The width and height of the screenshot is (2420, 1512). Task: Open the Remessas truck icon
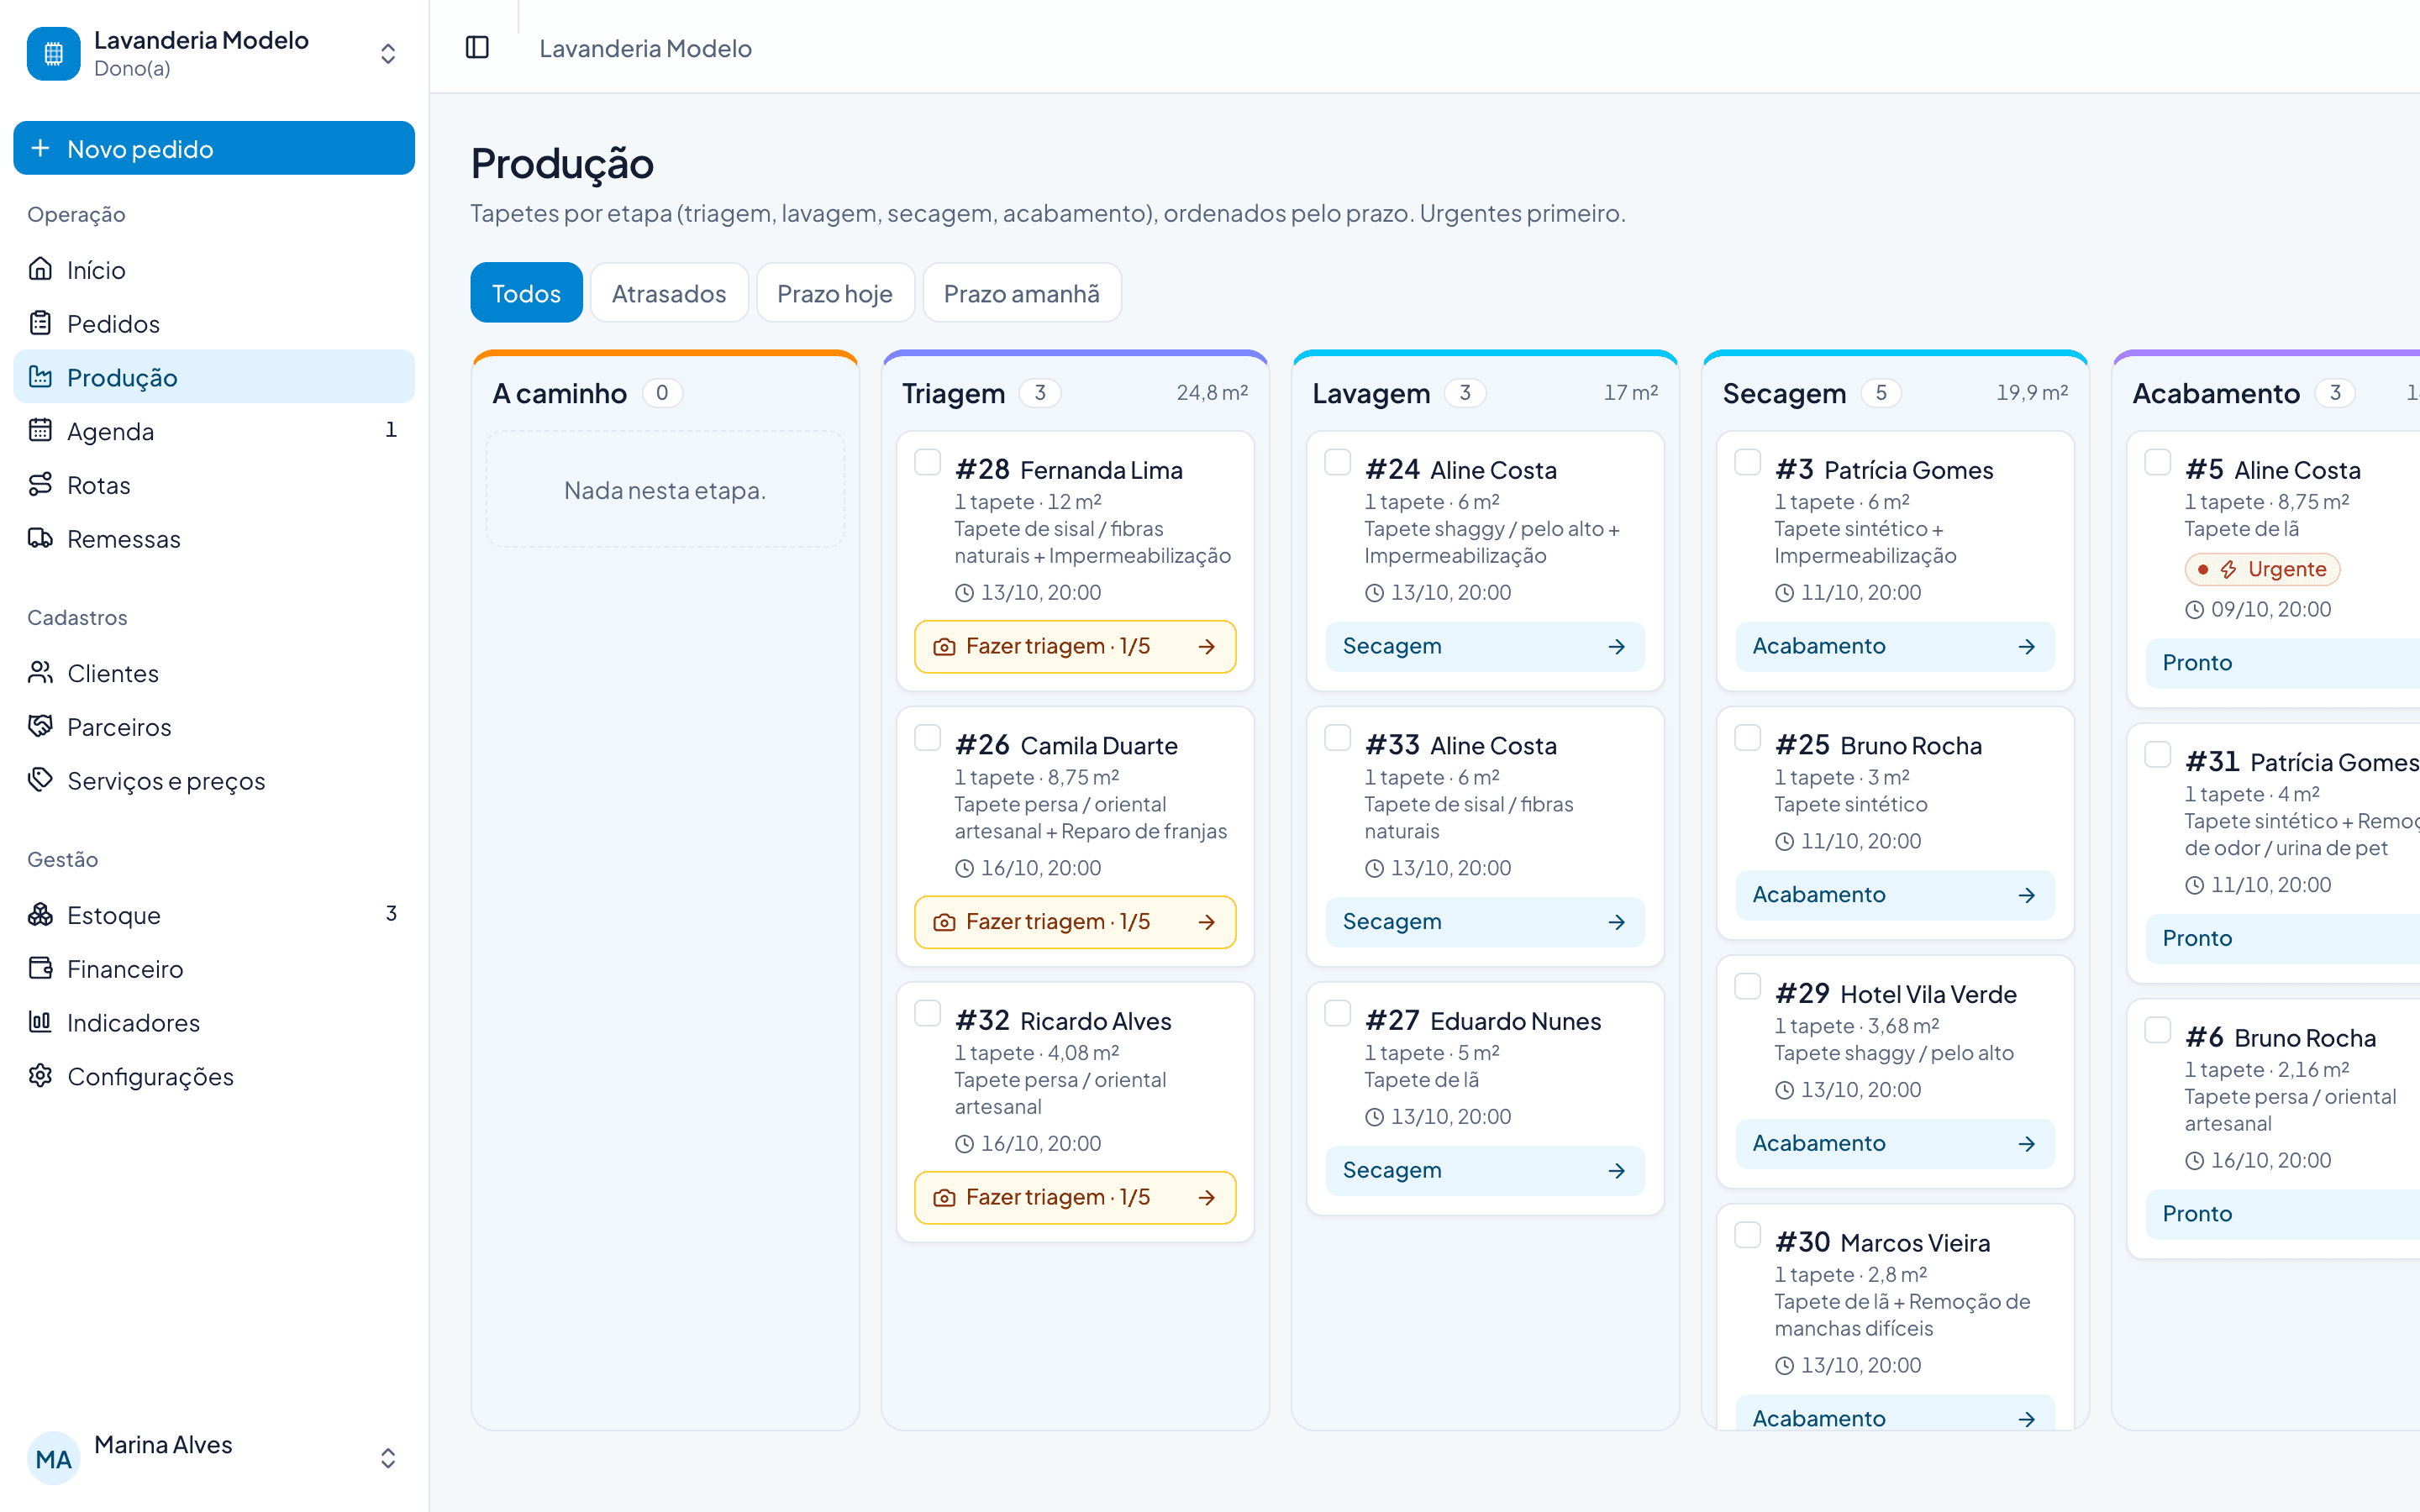pos(40,538)
